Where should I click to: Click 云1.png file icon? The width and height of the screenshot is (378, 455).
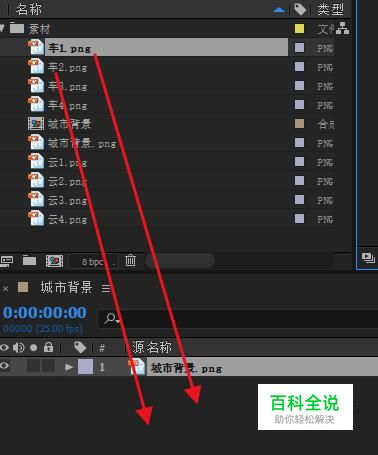[x=36, y=161]
